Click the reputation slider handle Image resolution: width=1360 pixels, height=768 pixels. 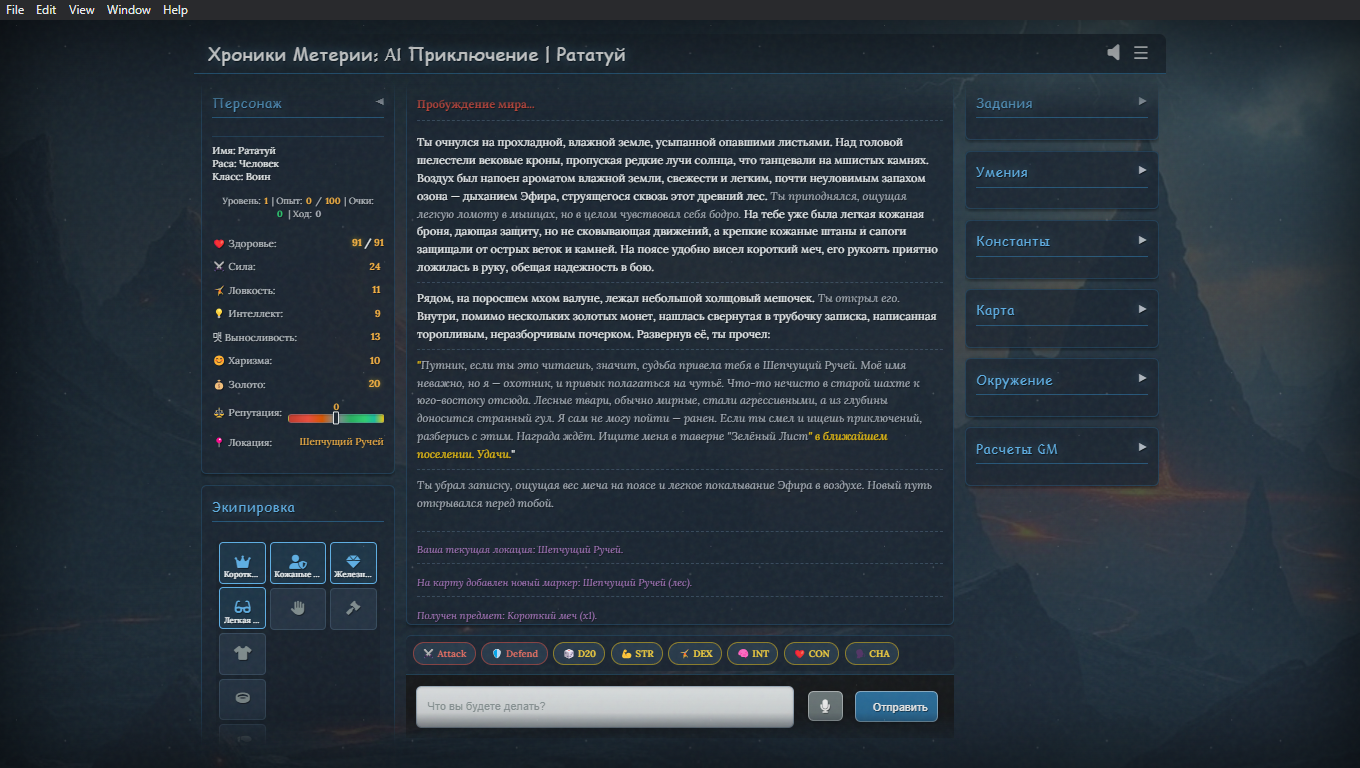point(336,418)
